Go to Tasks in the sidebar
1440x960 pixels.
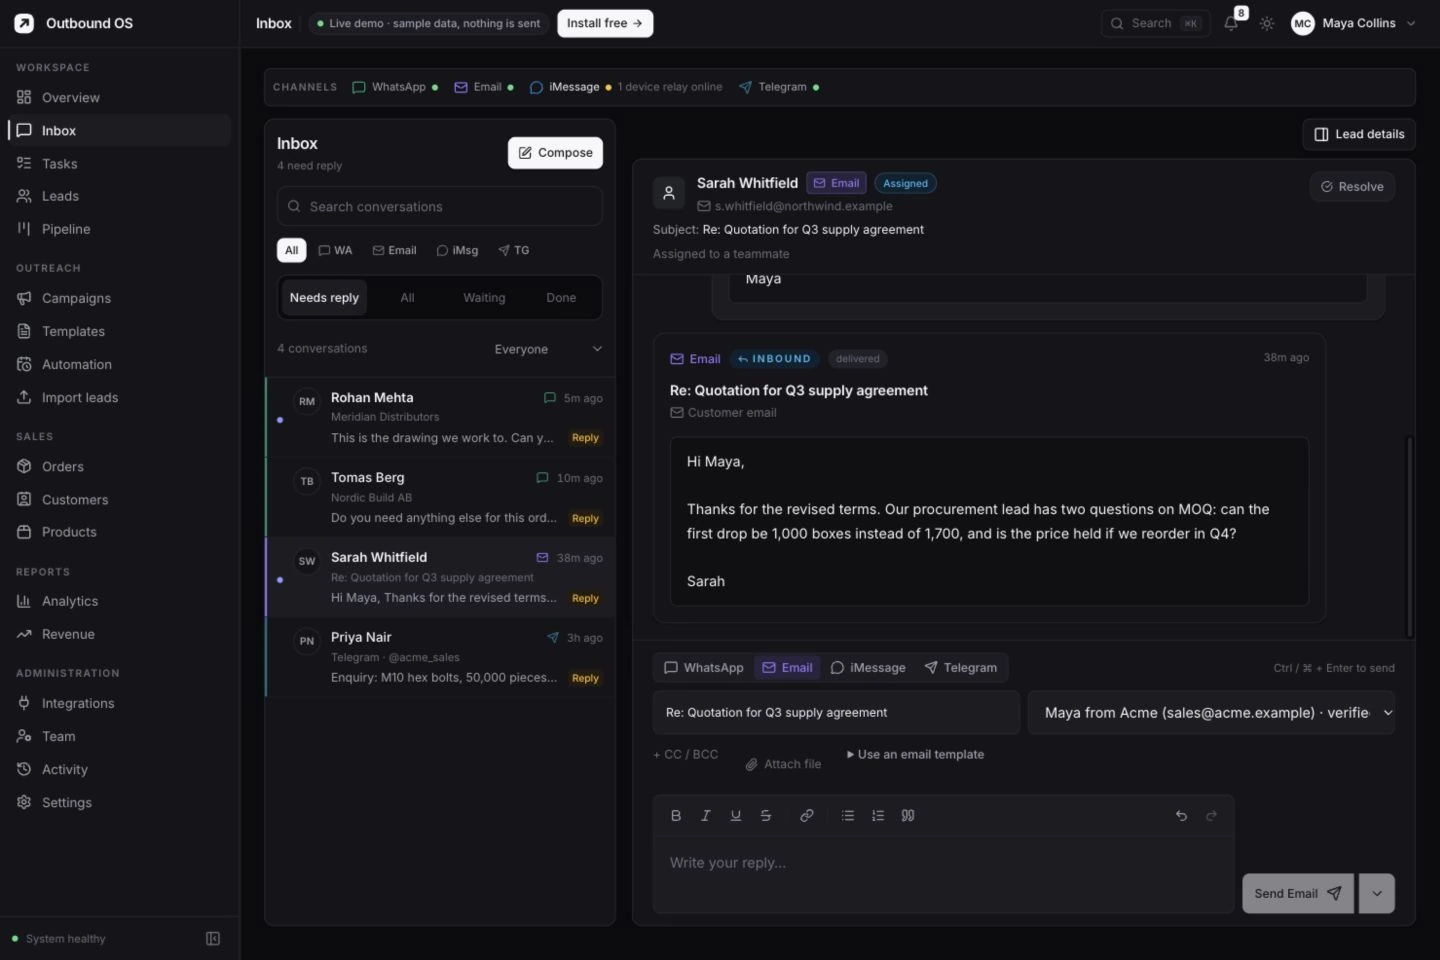point(119,163)
